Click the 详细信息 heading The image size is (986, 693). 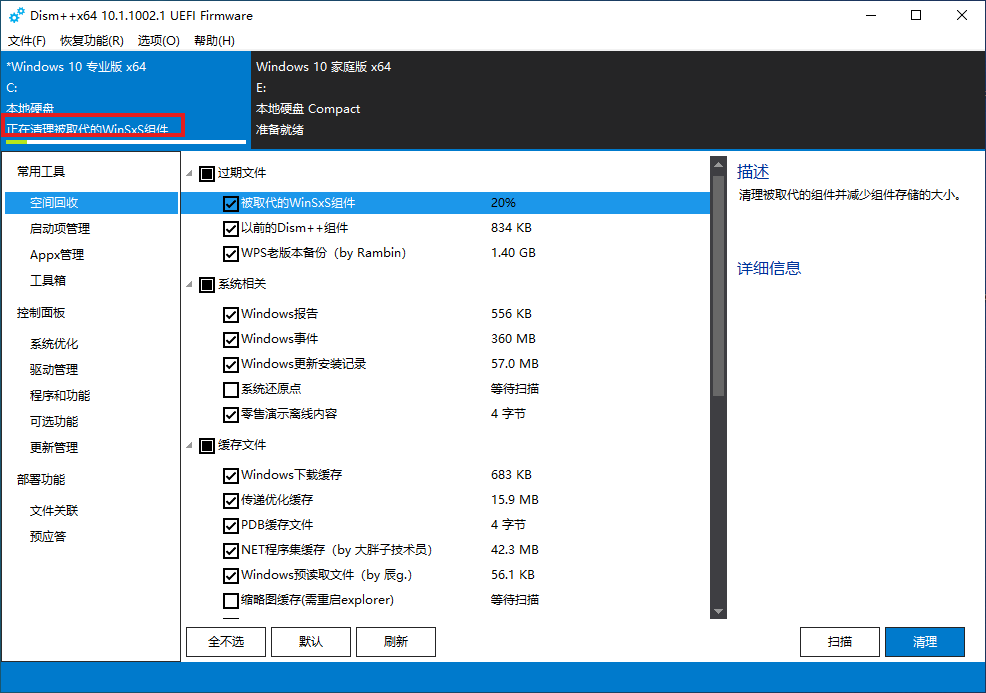coord(768,269)
